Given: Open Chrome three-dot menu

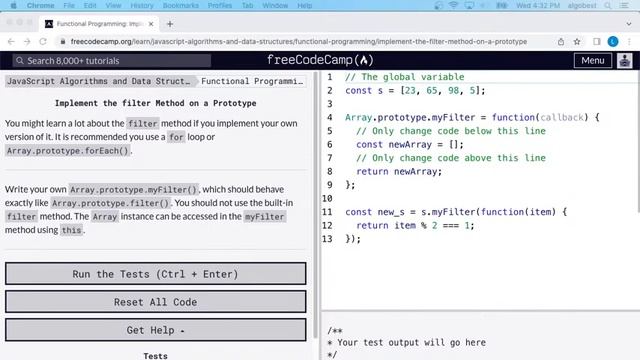Looking at the screenshot, I should click(629, 42).
